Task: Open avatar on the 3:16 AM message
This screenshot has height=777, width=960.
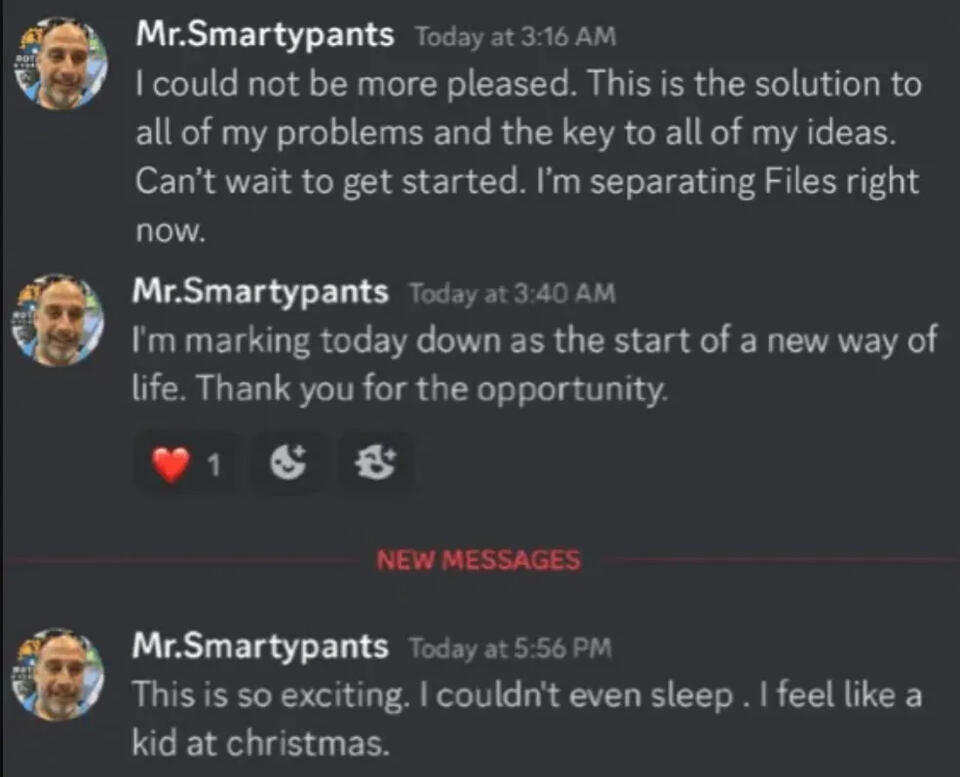Action: tap(60, 63)
